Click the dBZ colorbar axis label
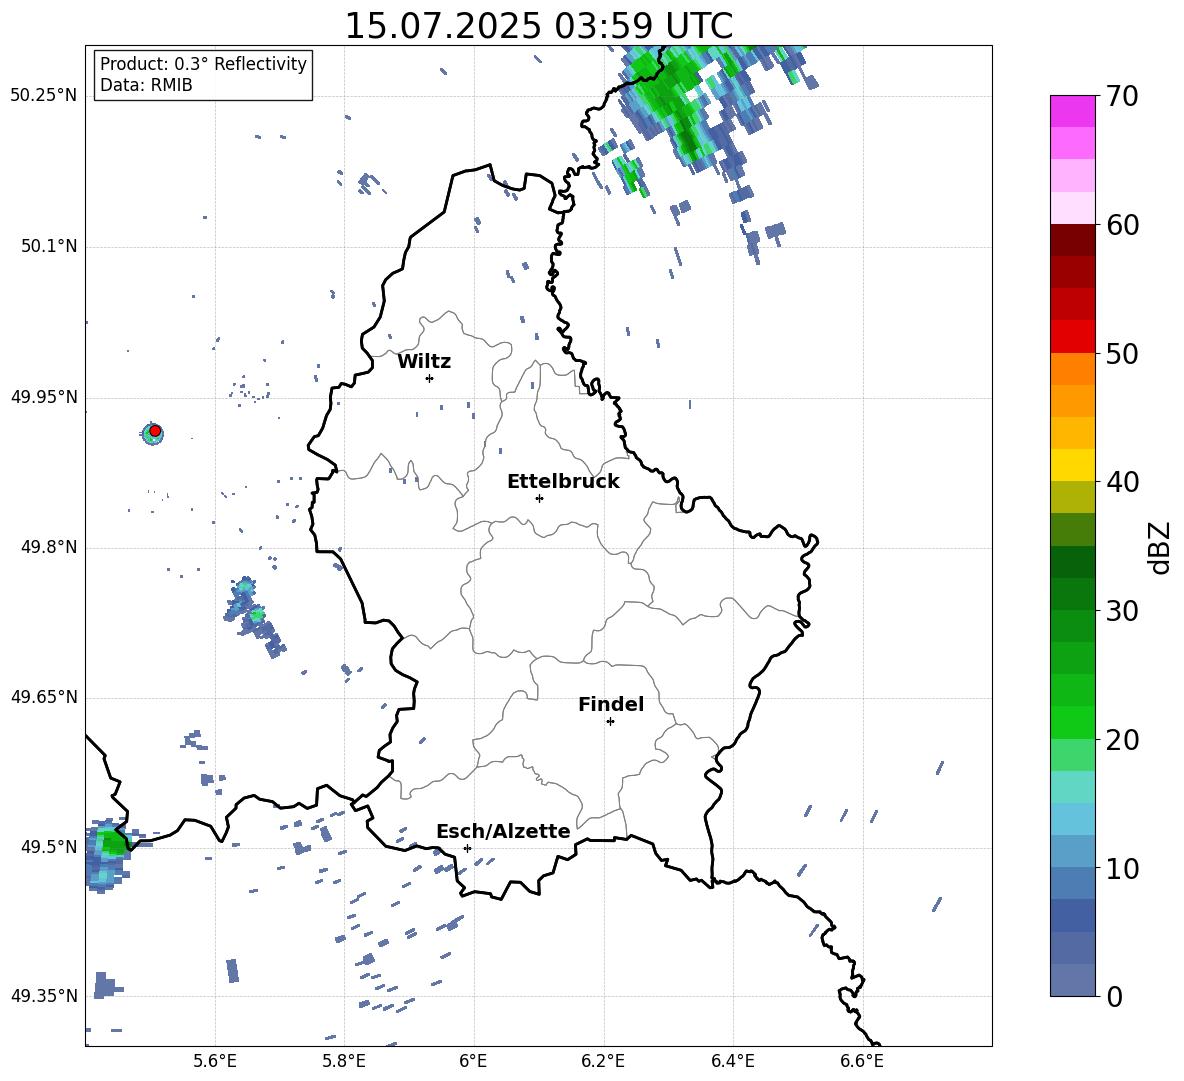 tap(1158, 547)
